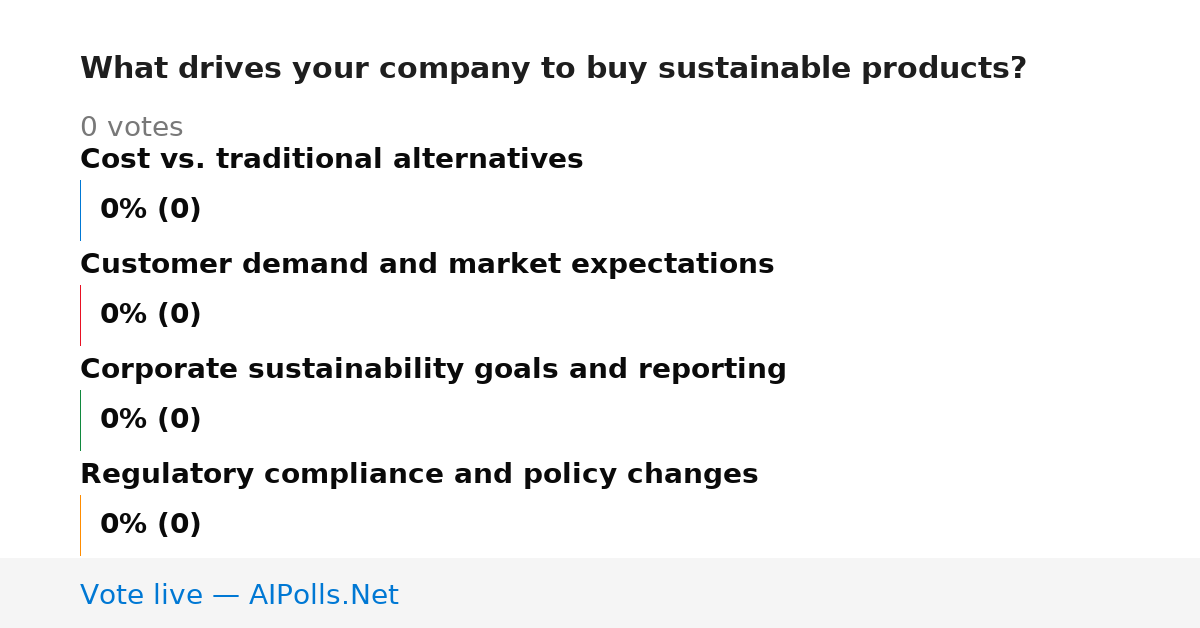Choose Corporate sustainability goals and reporting
This screenshot has height=628, width=1200.
(x=433, y=369)
